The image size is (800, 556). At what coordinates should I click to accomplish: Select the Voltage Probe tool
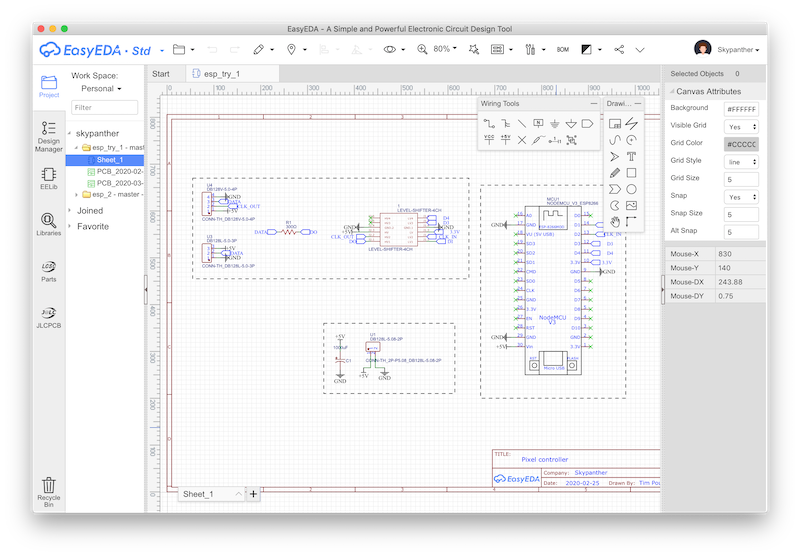pos(538,140)
